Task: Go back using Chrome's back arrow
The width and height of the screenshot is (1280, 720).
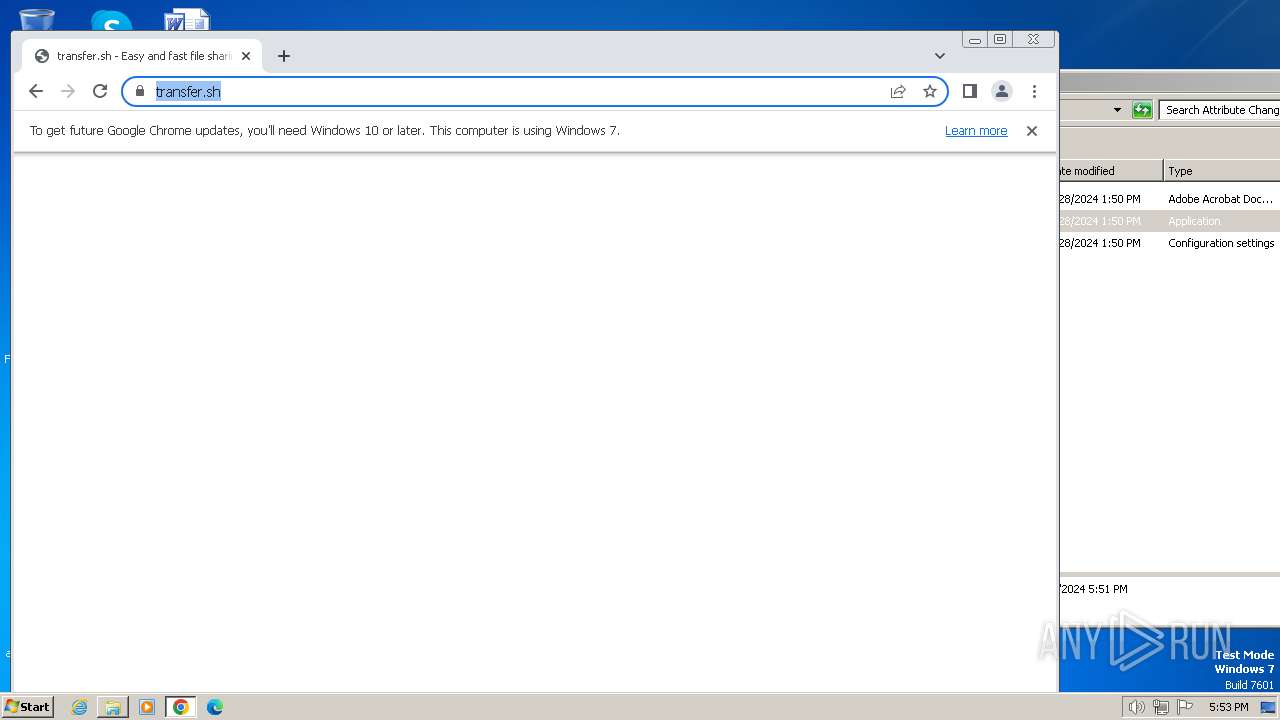Action: click(36, 91)
